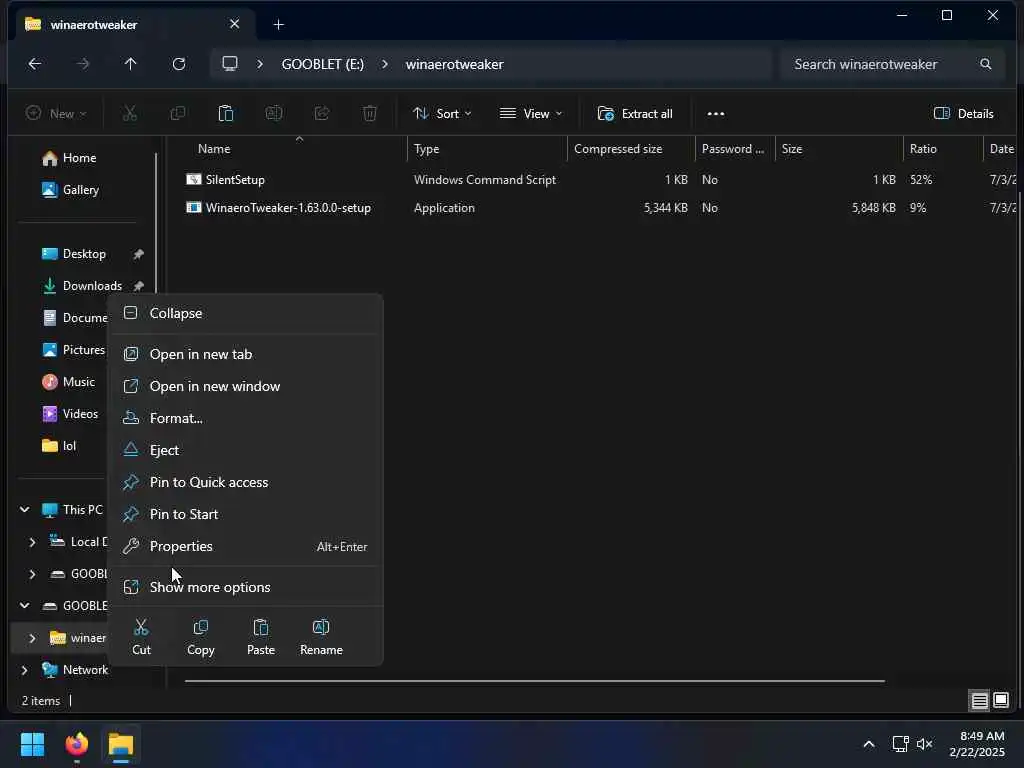Open the See more ellipsis menu
Screen dimensions: 1024x768
(716, 114)
